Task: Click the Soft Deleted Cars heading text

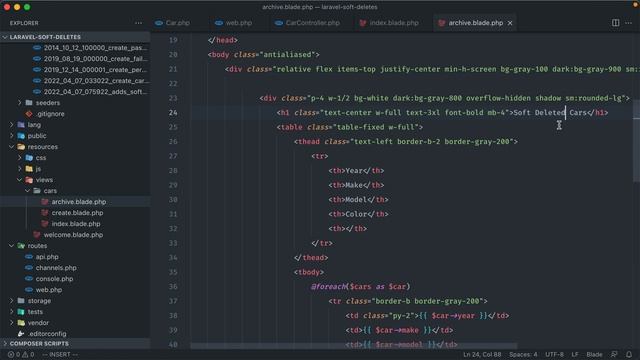Action: (x=550, y=113)
